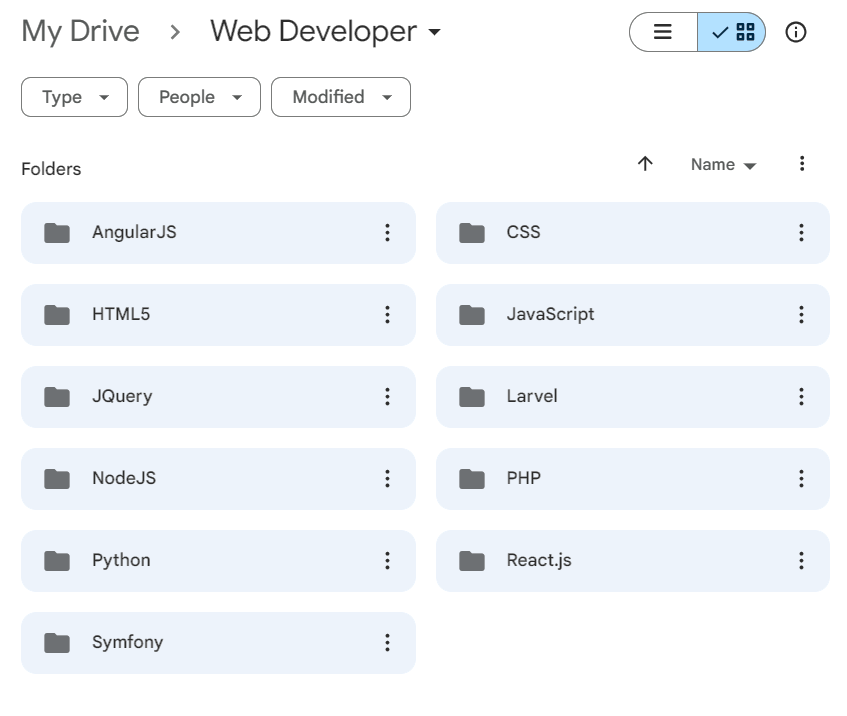Click the PHP folder icon
847x716 pixels.
[x=472, y=479]
